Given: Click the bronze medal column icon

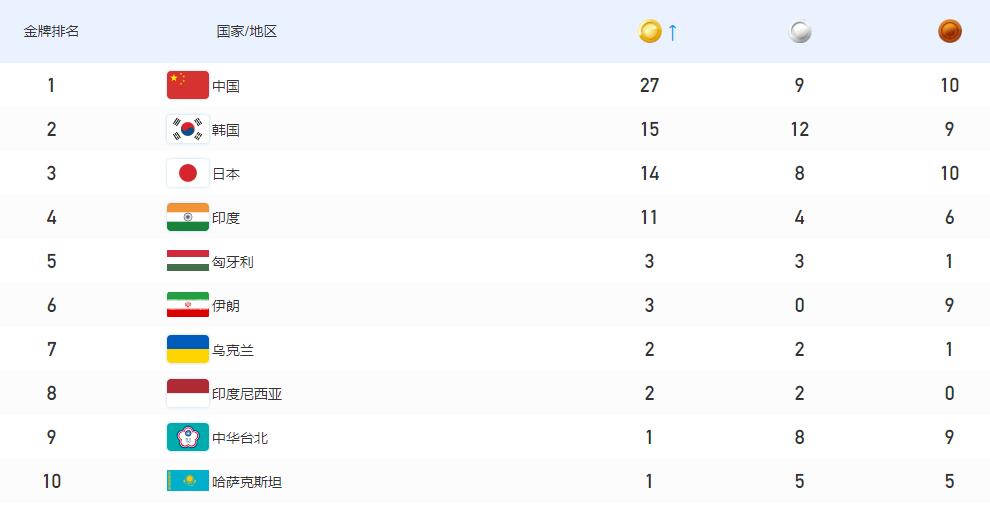Looking at the screenshot, I should point(950,31).
